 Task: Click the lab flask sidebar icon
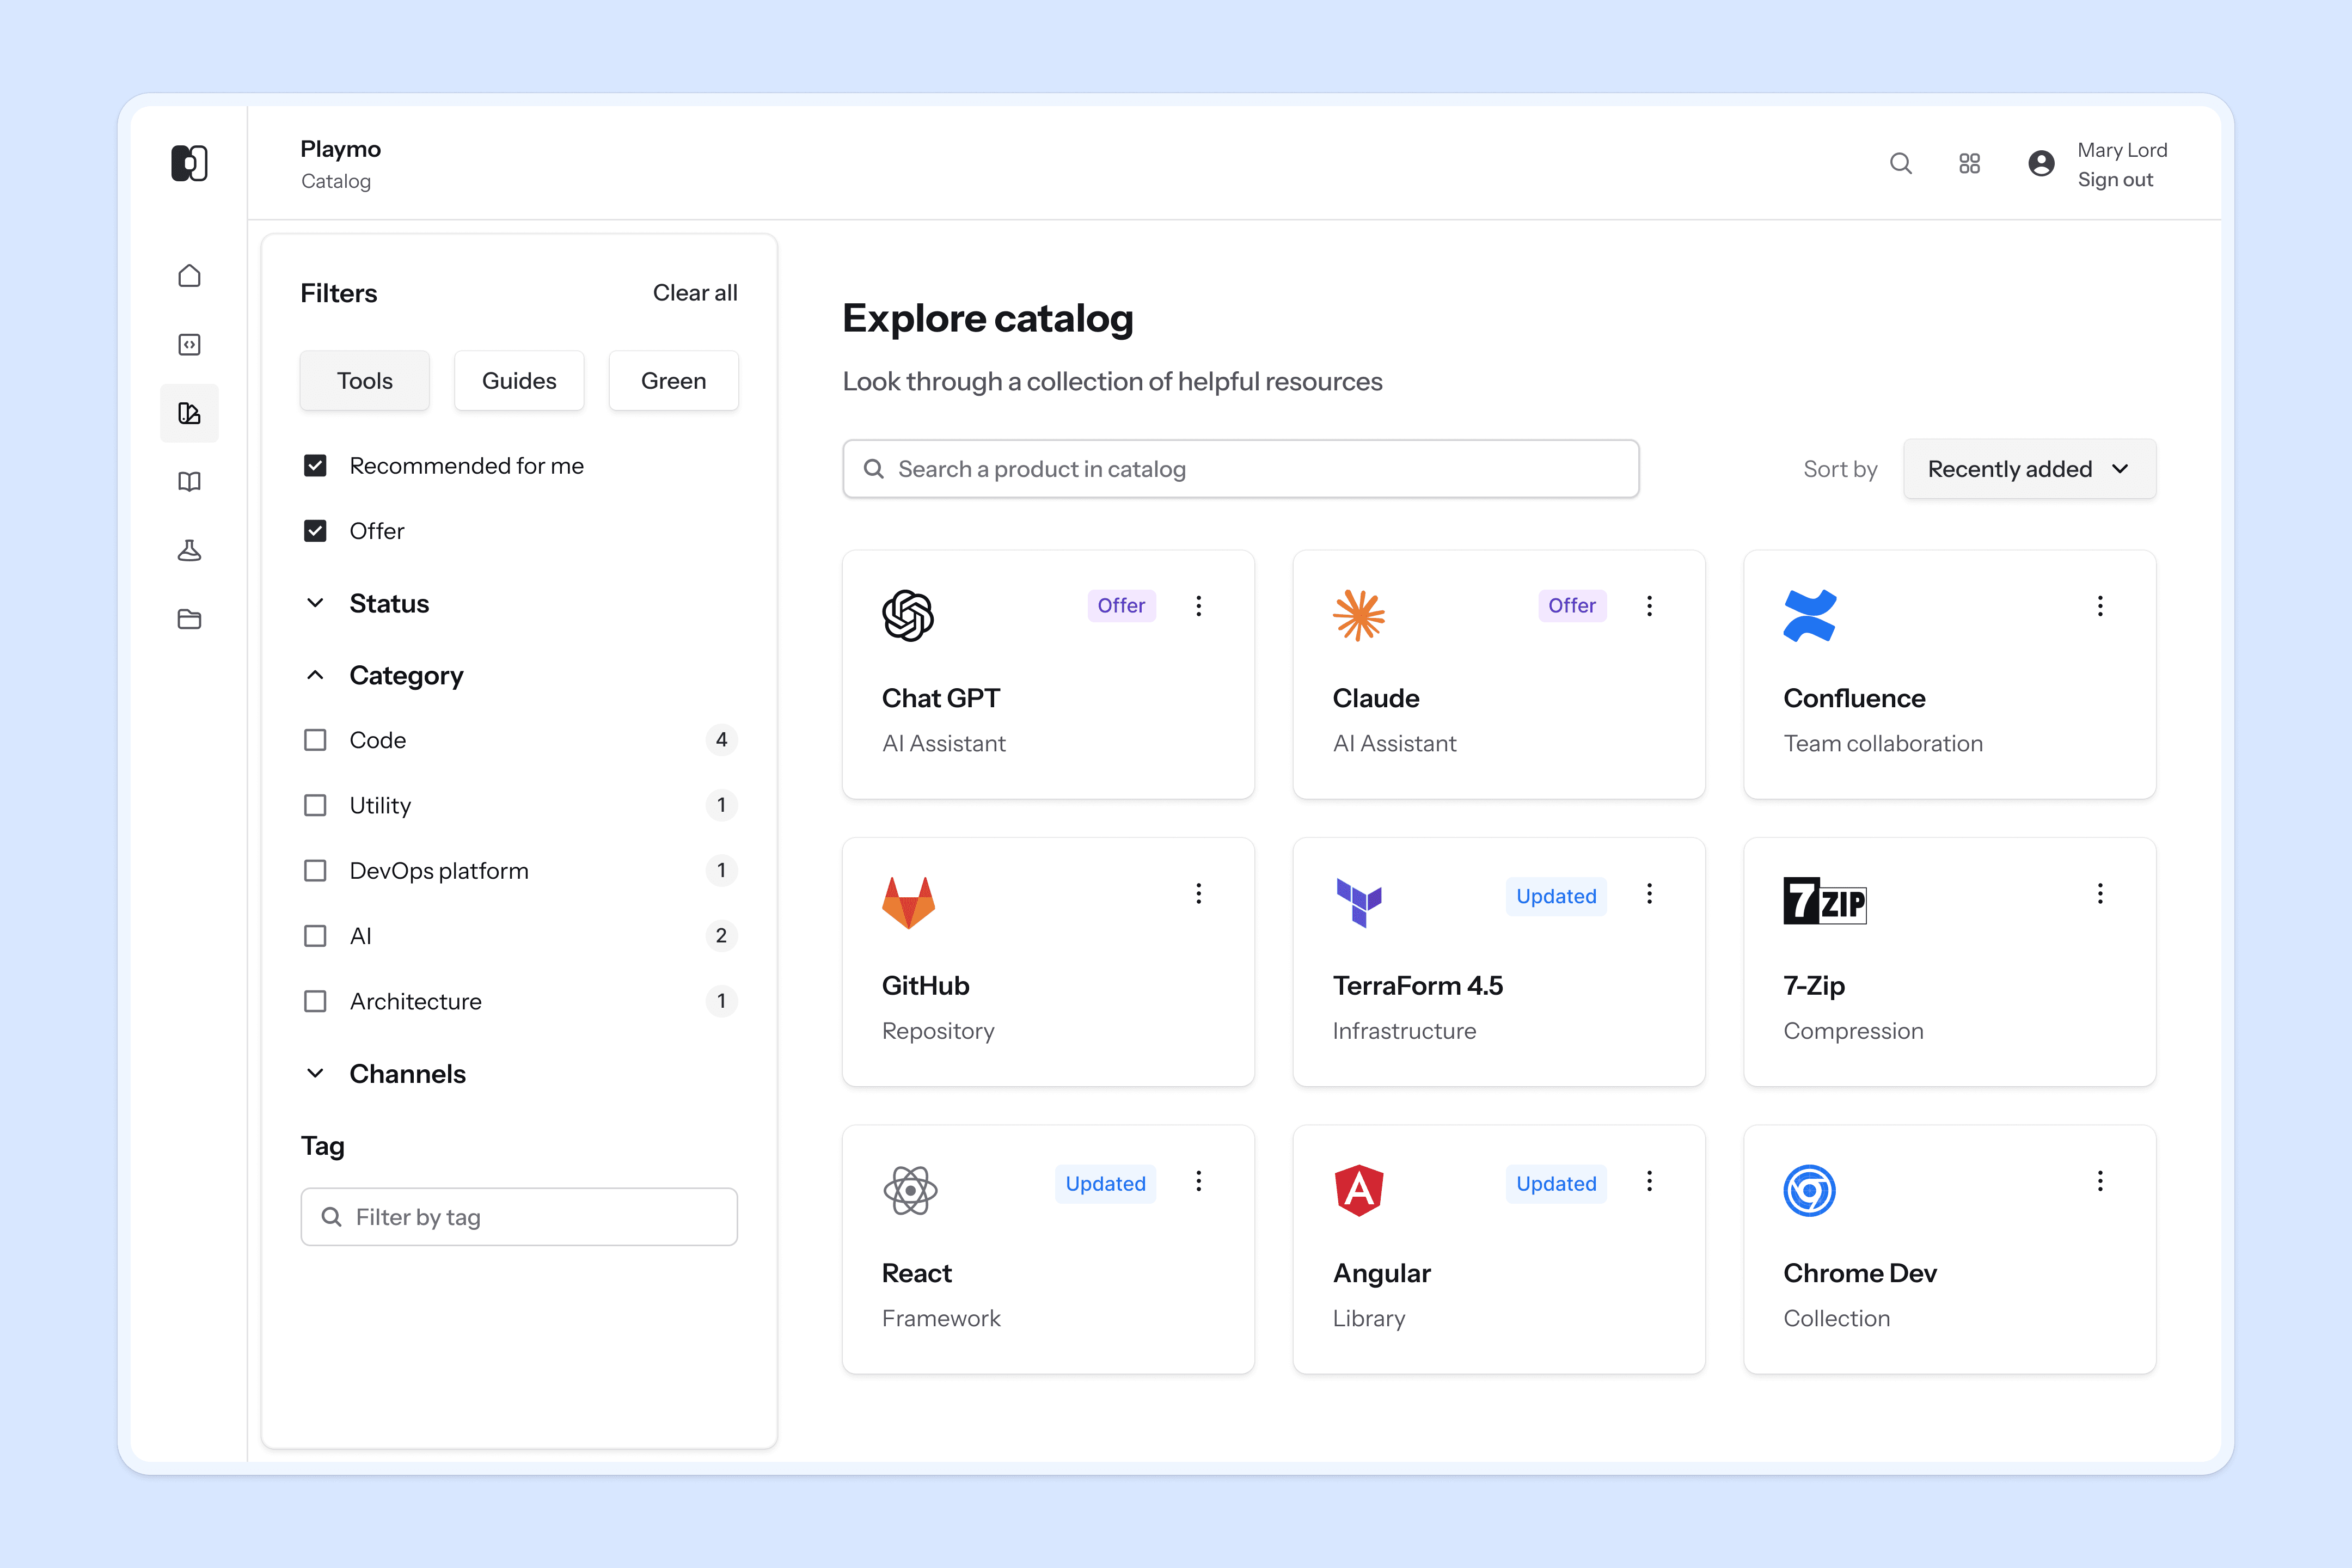[189, 551]
